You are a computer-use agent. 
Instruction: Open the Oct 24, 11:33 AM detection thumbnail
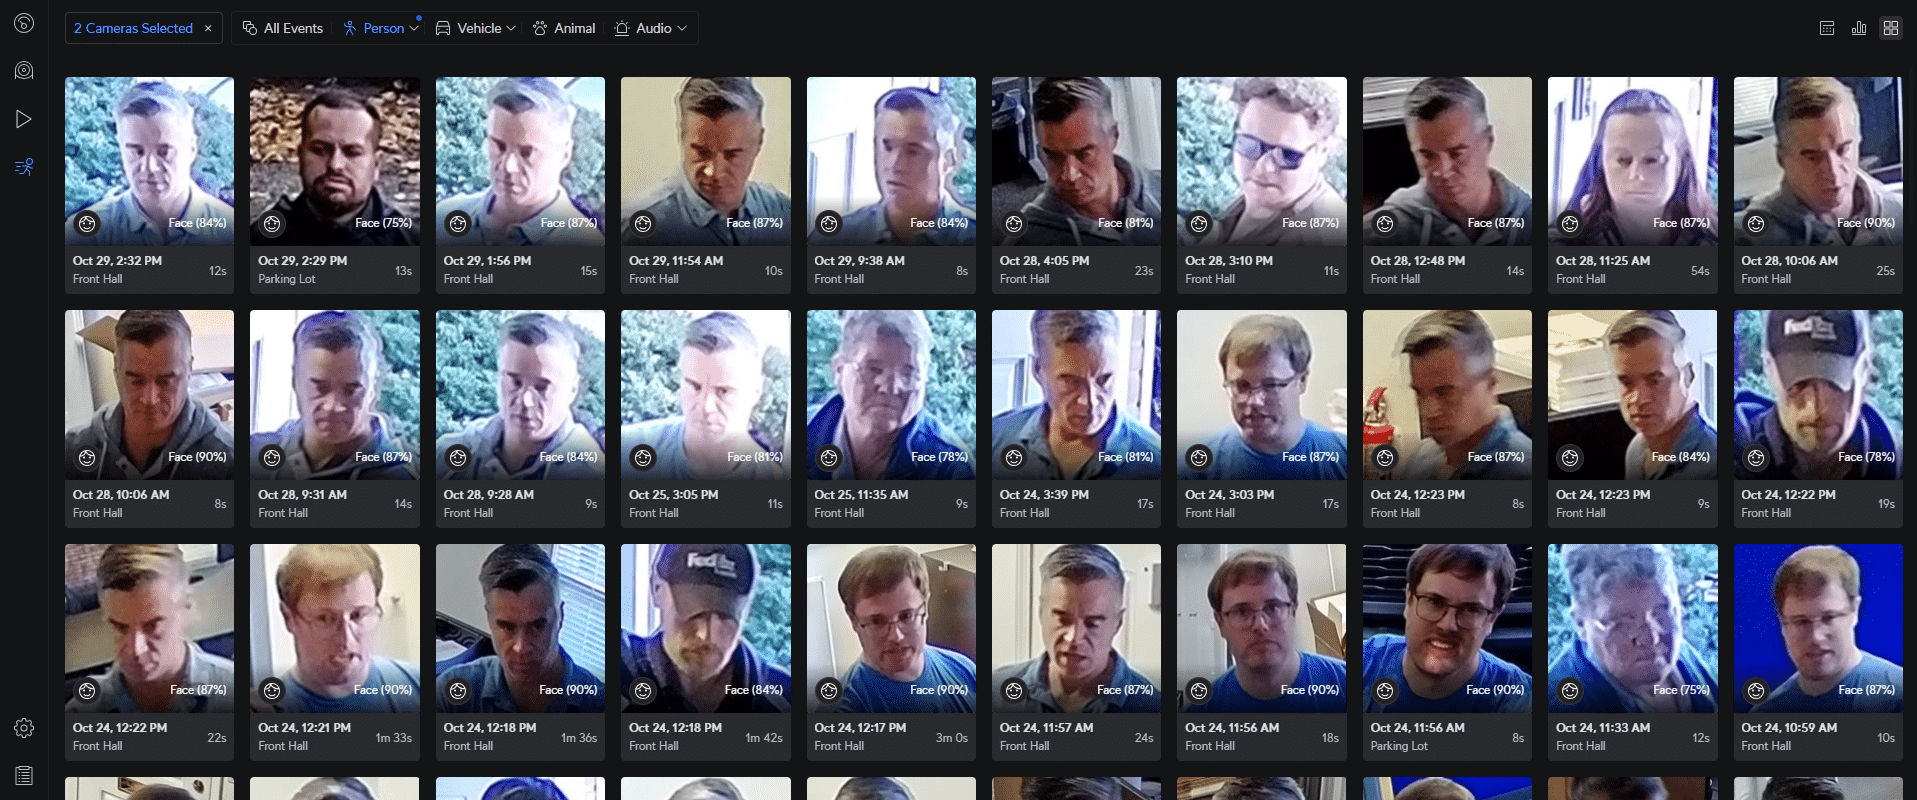[1633, 627]
